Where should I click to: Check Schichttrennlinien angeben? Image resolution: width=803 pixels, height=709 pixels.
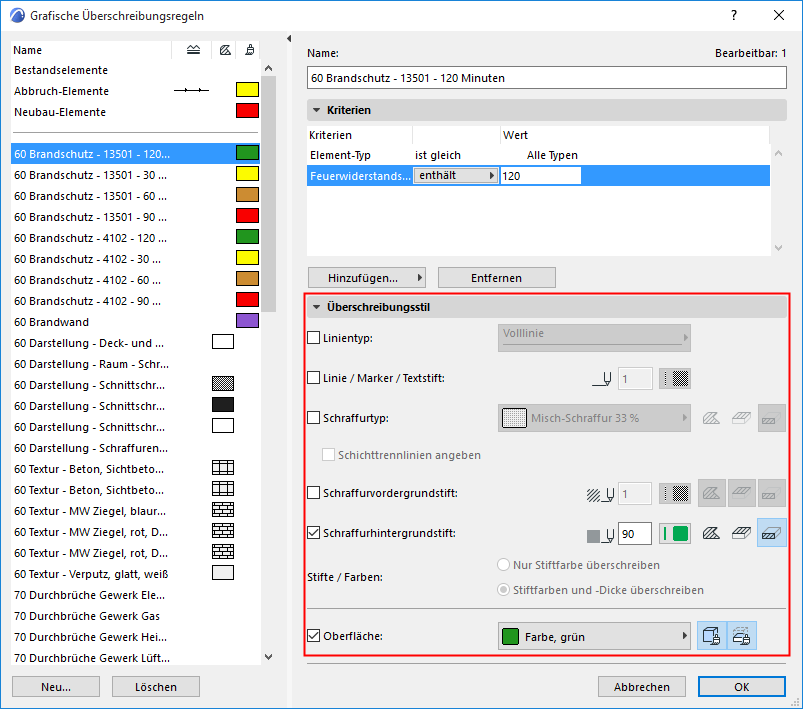(x=328, y=454)
